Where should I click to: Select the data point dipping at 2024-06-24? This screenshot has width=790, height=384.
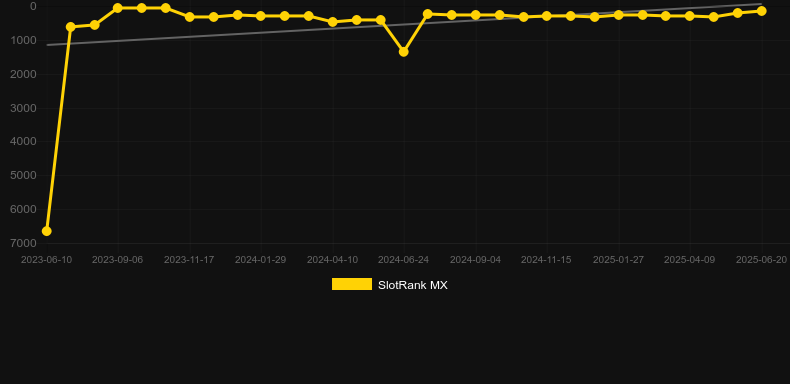point(404,51)
